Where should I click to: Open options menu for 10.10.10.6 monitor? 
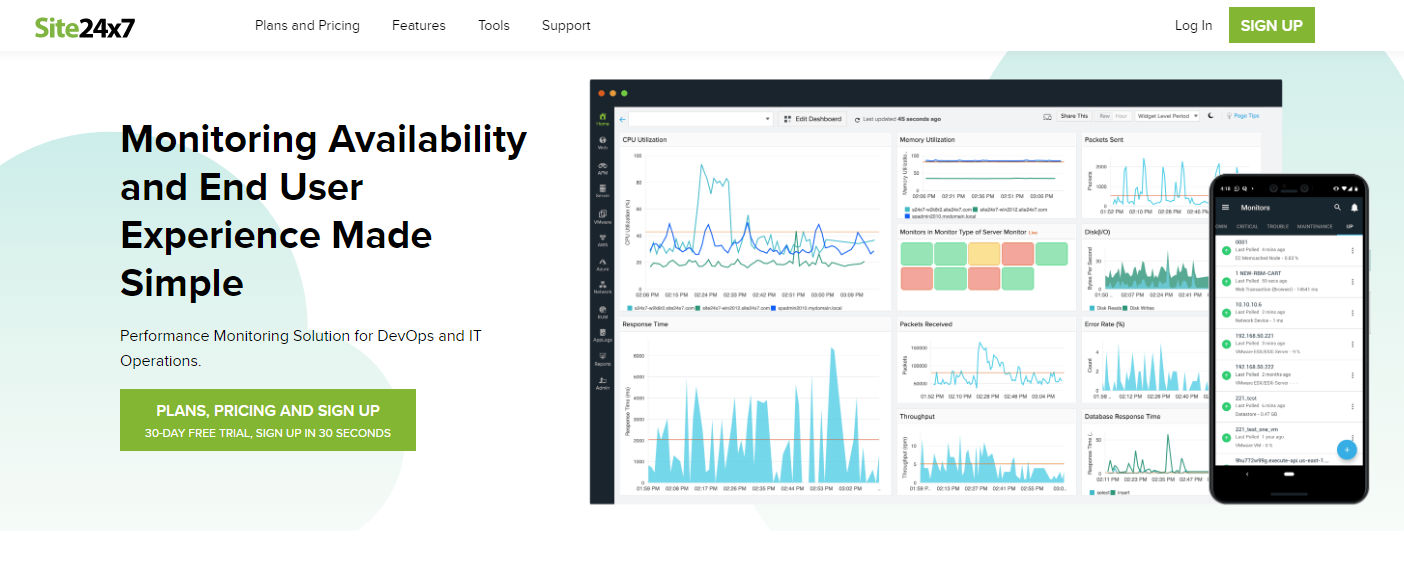click(x=1353, y=313)
